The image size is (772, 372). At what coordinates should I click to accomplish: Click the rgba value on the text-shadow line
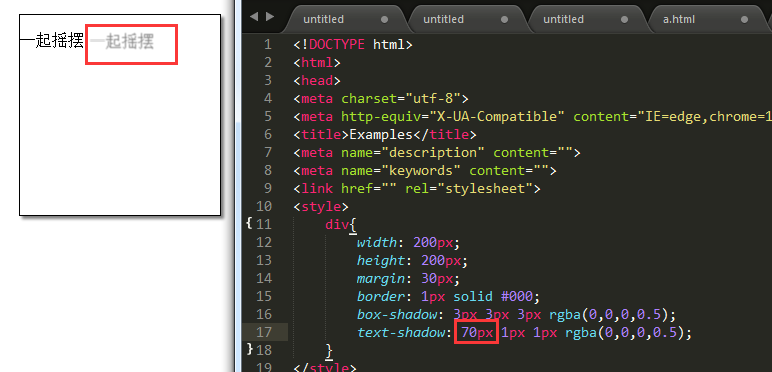click(x=625, y=333)
